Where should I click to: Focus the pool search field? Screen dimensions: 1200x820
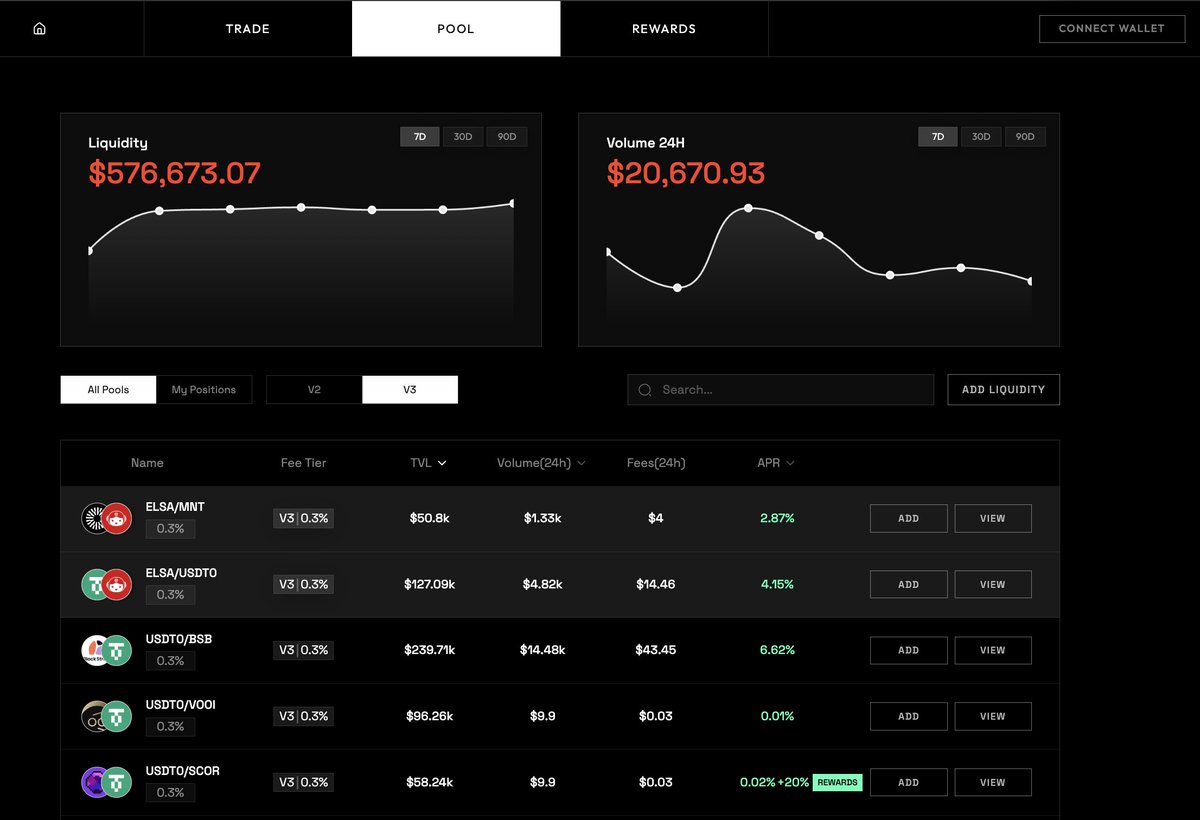tap(780, 390)
